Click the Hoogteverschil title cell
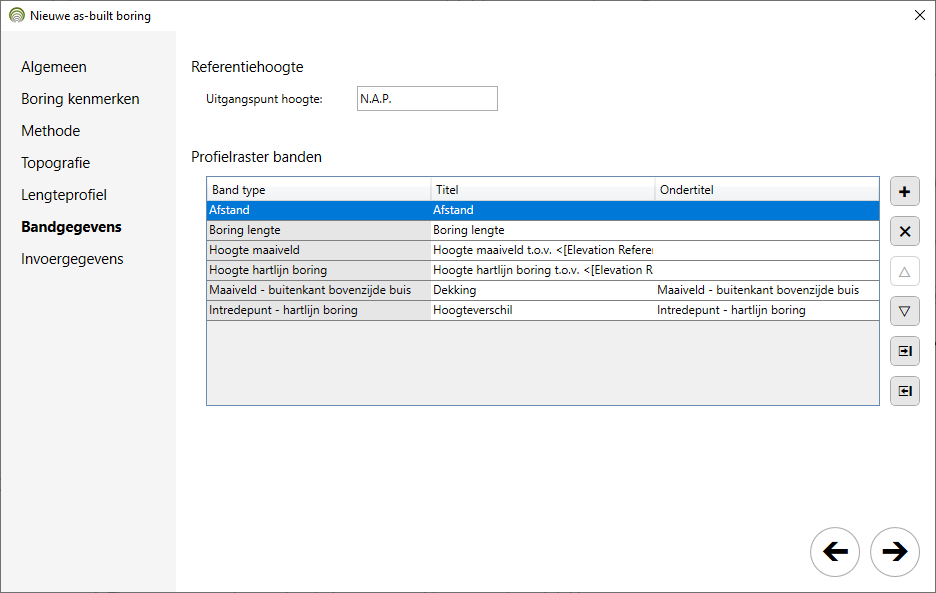Image resolution: width=936 pixels, height=593 pixels. click(543, 311)
